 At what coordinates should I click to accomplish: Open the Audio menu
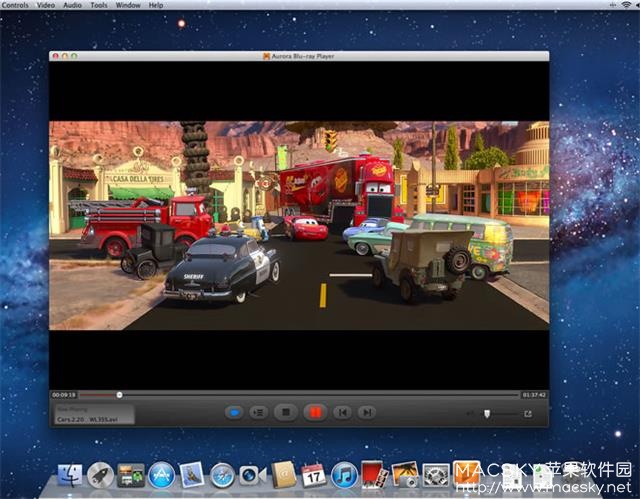[72, 5]
